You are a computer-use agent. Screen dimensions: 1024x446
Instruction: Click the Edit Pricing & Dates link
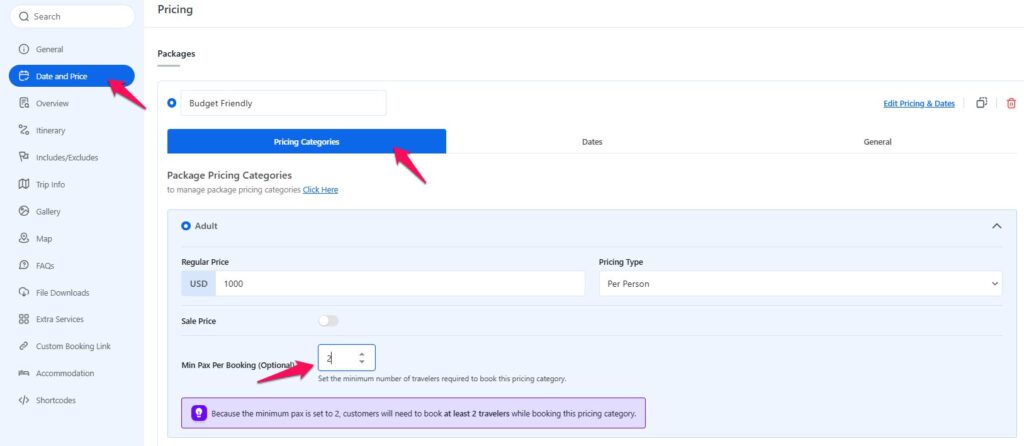tap(918, 103)
